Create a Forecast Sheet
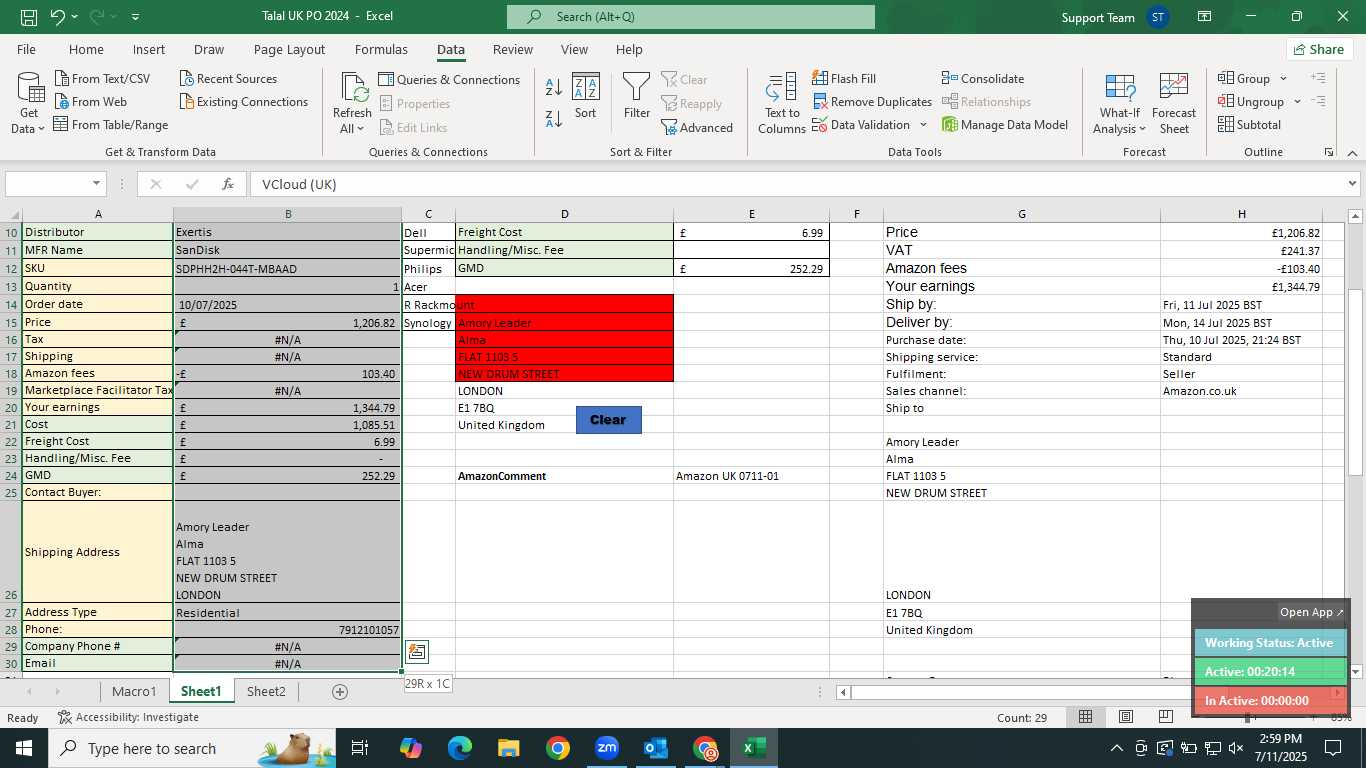Screen dimensions: 1366x768 1174,104
